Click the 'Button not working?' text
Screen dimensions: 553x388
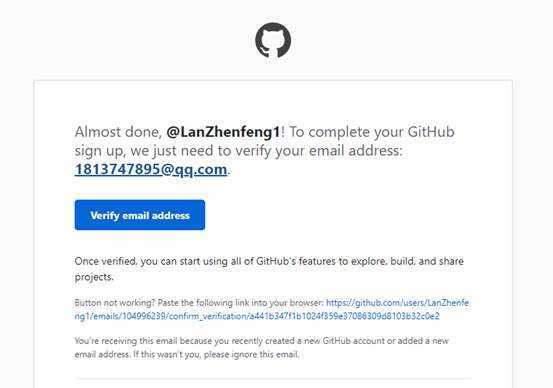115,303
